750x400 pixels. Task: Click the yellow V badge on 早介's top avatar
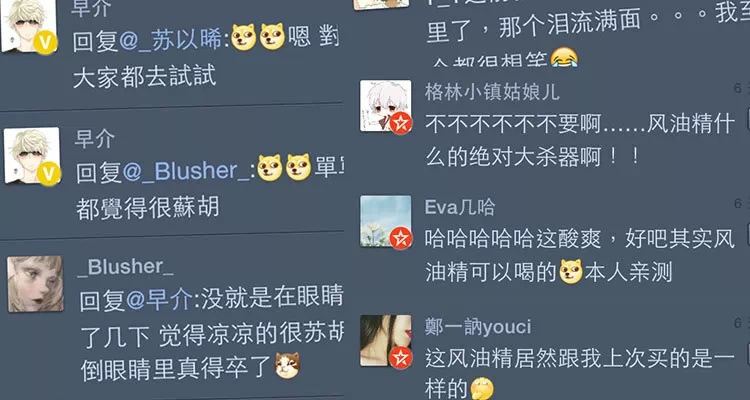click(45, 43)
